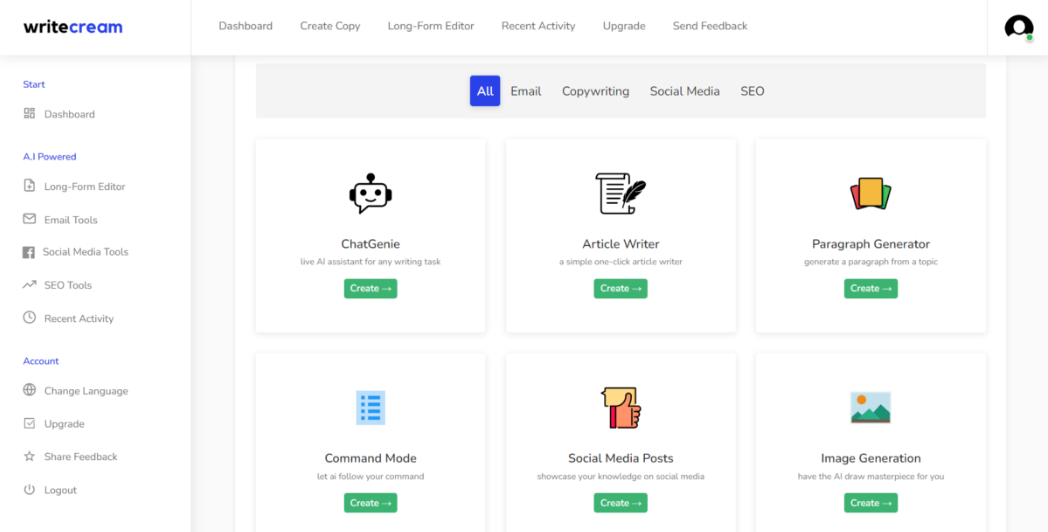Click the Command Mode list icon
This screenshot has height=532, width=1048.
click(x=370, y=408)
